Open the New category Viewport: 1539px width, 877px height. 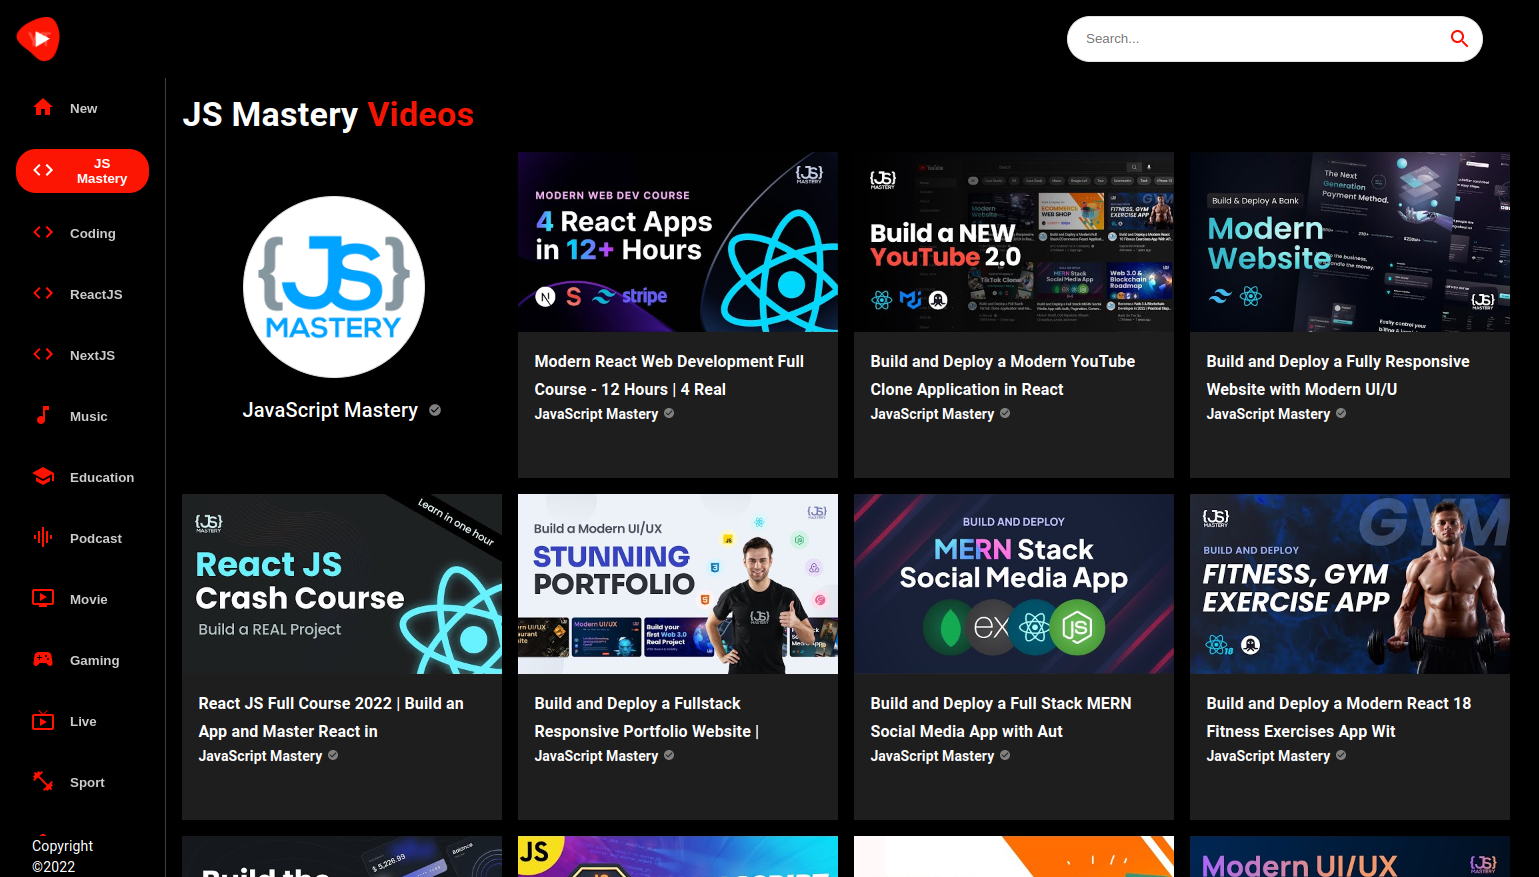[82, 108]
